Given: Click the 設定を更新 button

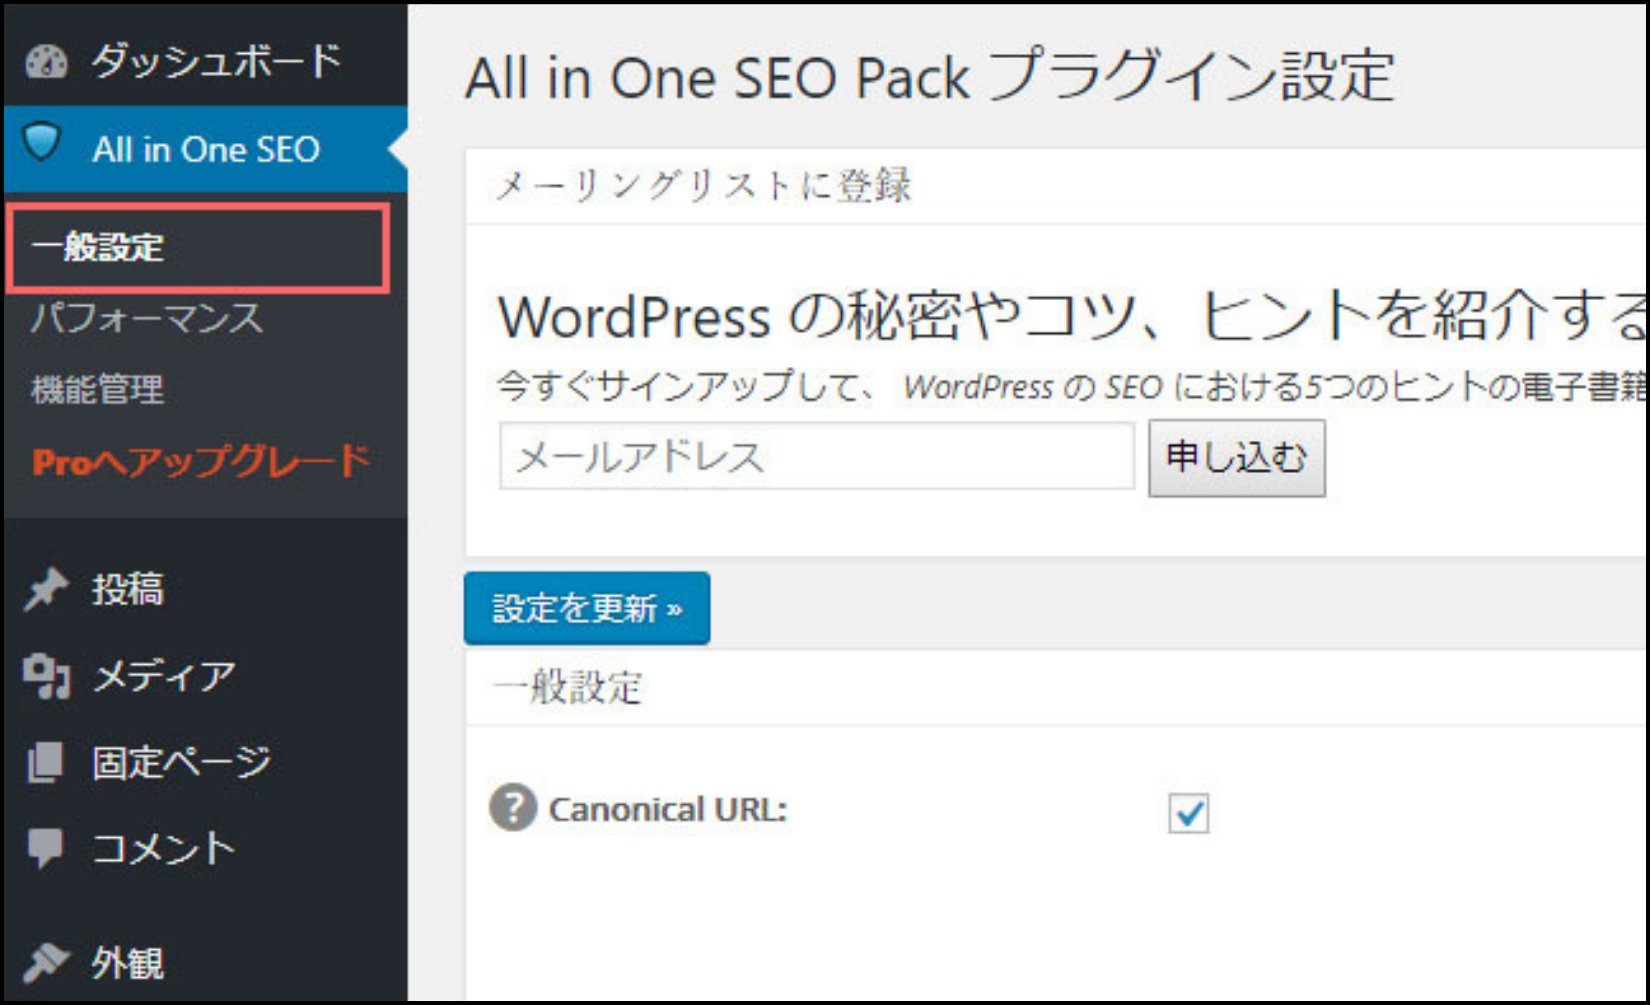Looking at the screenshot, I should point(587,608).
